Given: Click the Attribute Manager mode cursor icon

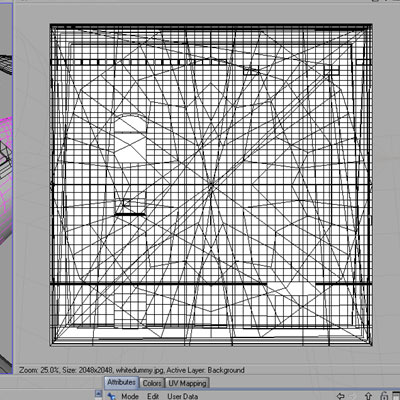Looking at the screenshot, I should click(111, 396).
